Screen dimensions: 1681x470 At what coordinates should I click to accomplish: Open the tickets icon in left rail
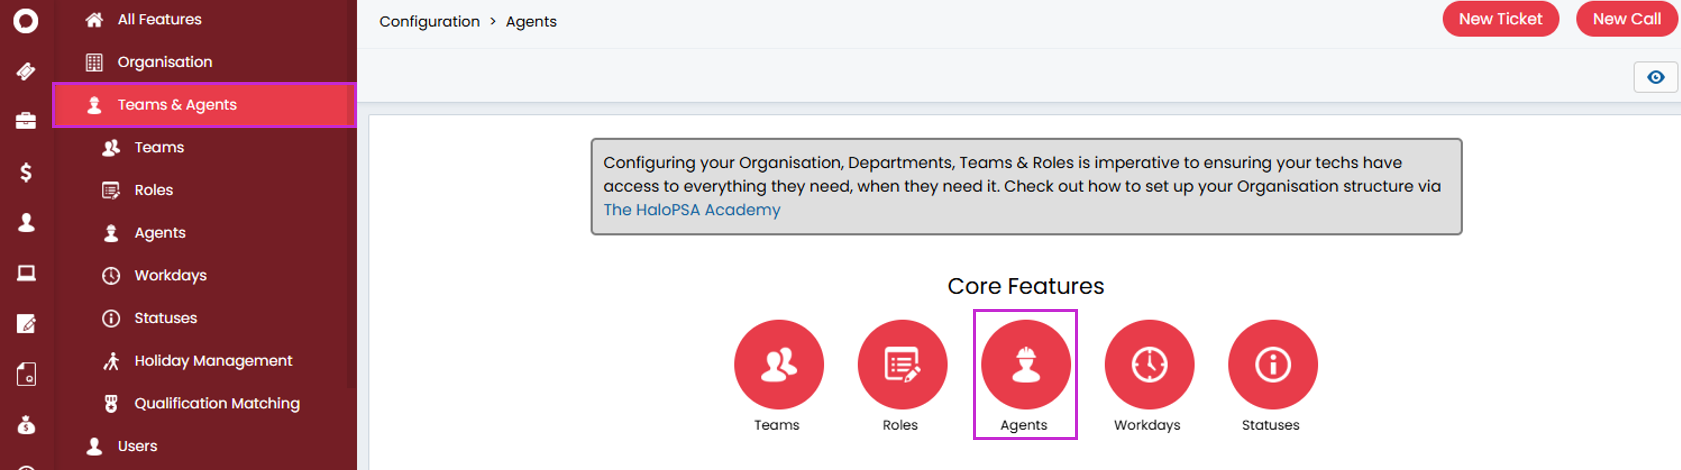26,71
